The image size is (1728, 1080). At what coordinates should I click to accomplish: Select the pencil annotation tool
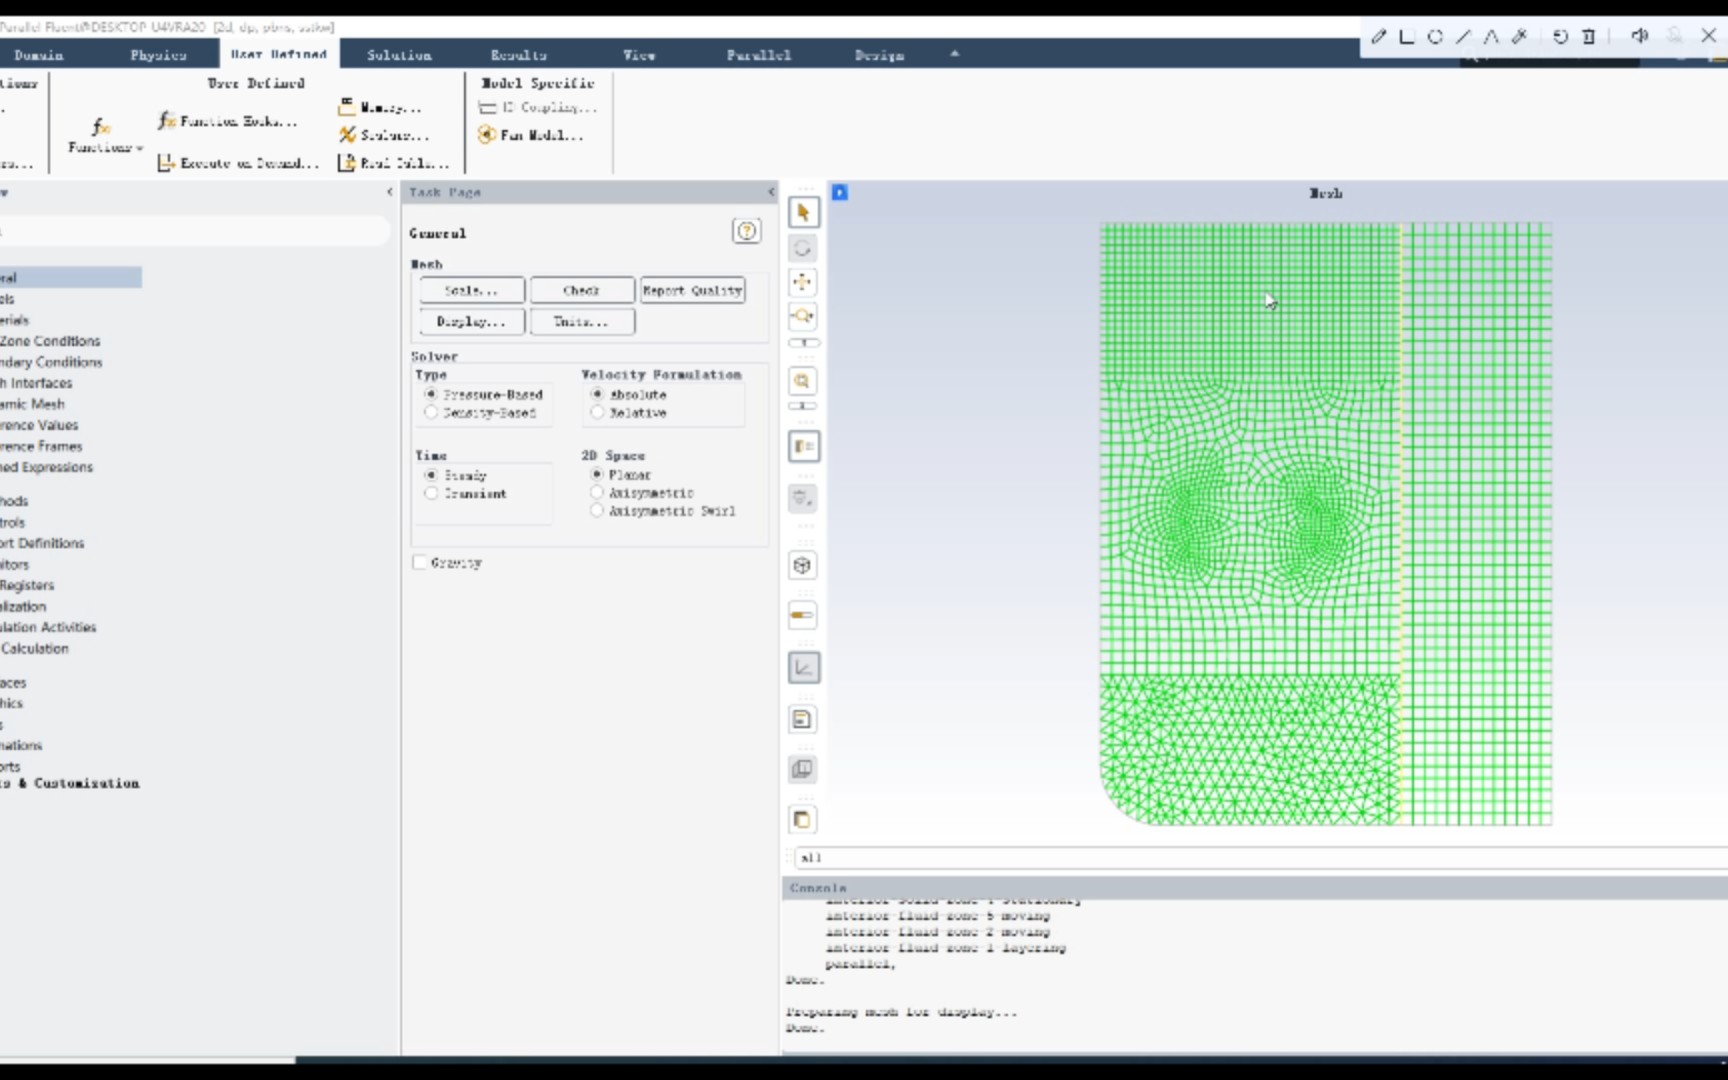pos(1378,36)
